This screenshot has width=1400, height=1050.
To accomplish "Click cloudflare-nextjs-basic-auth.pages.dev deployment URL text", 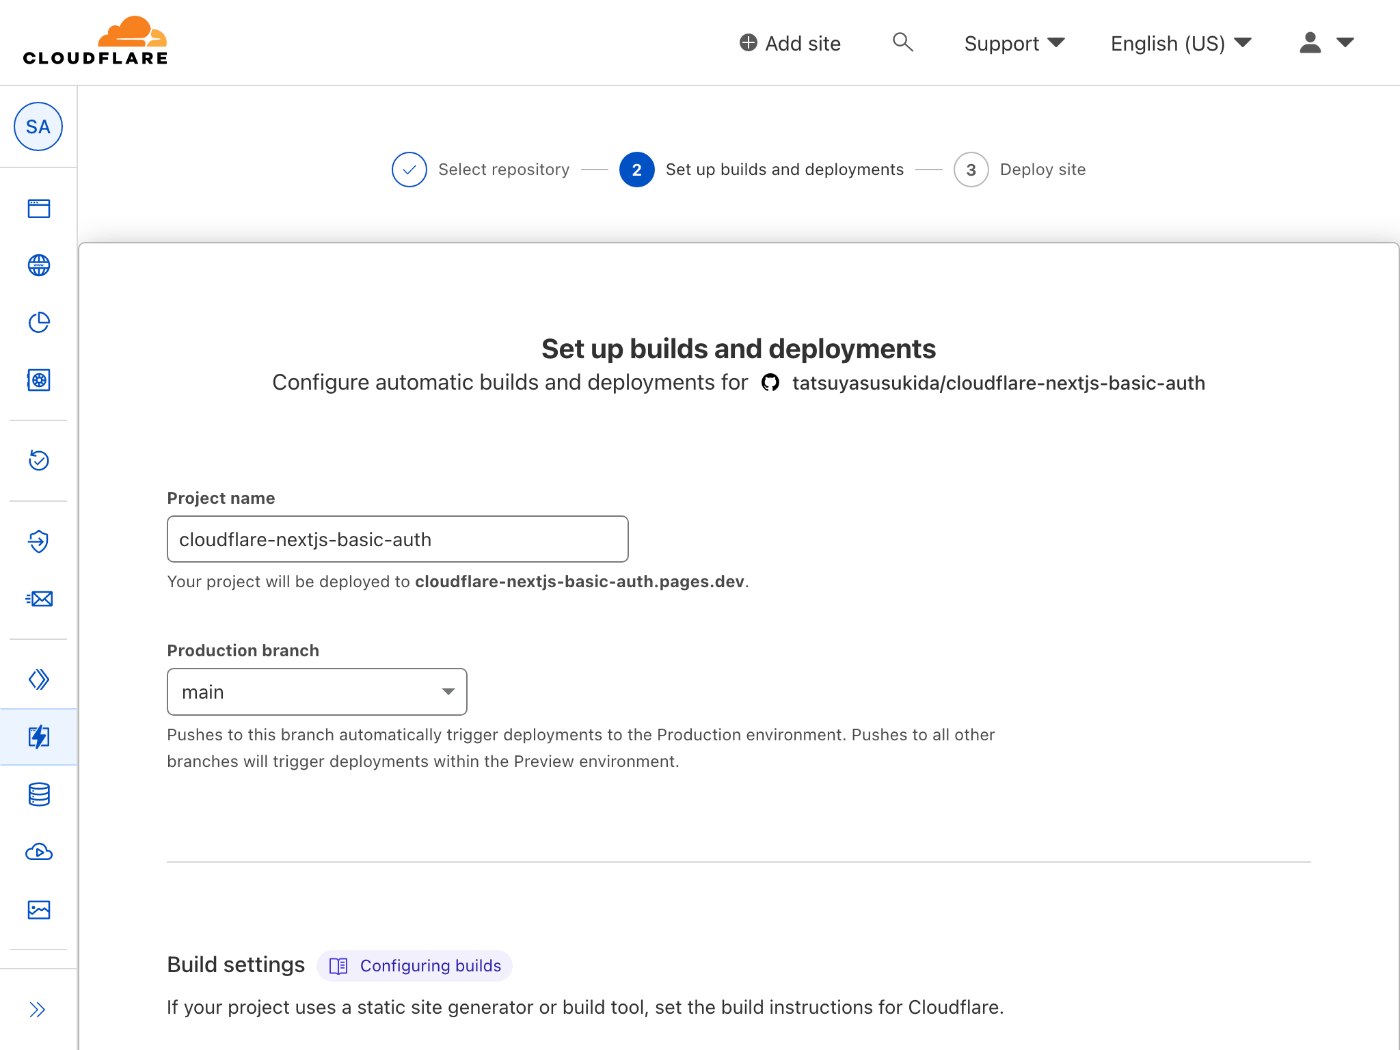I will click(580, 582).
